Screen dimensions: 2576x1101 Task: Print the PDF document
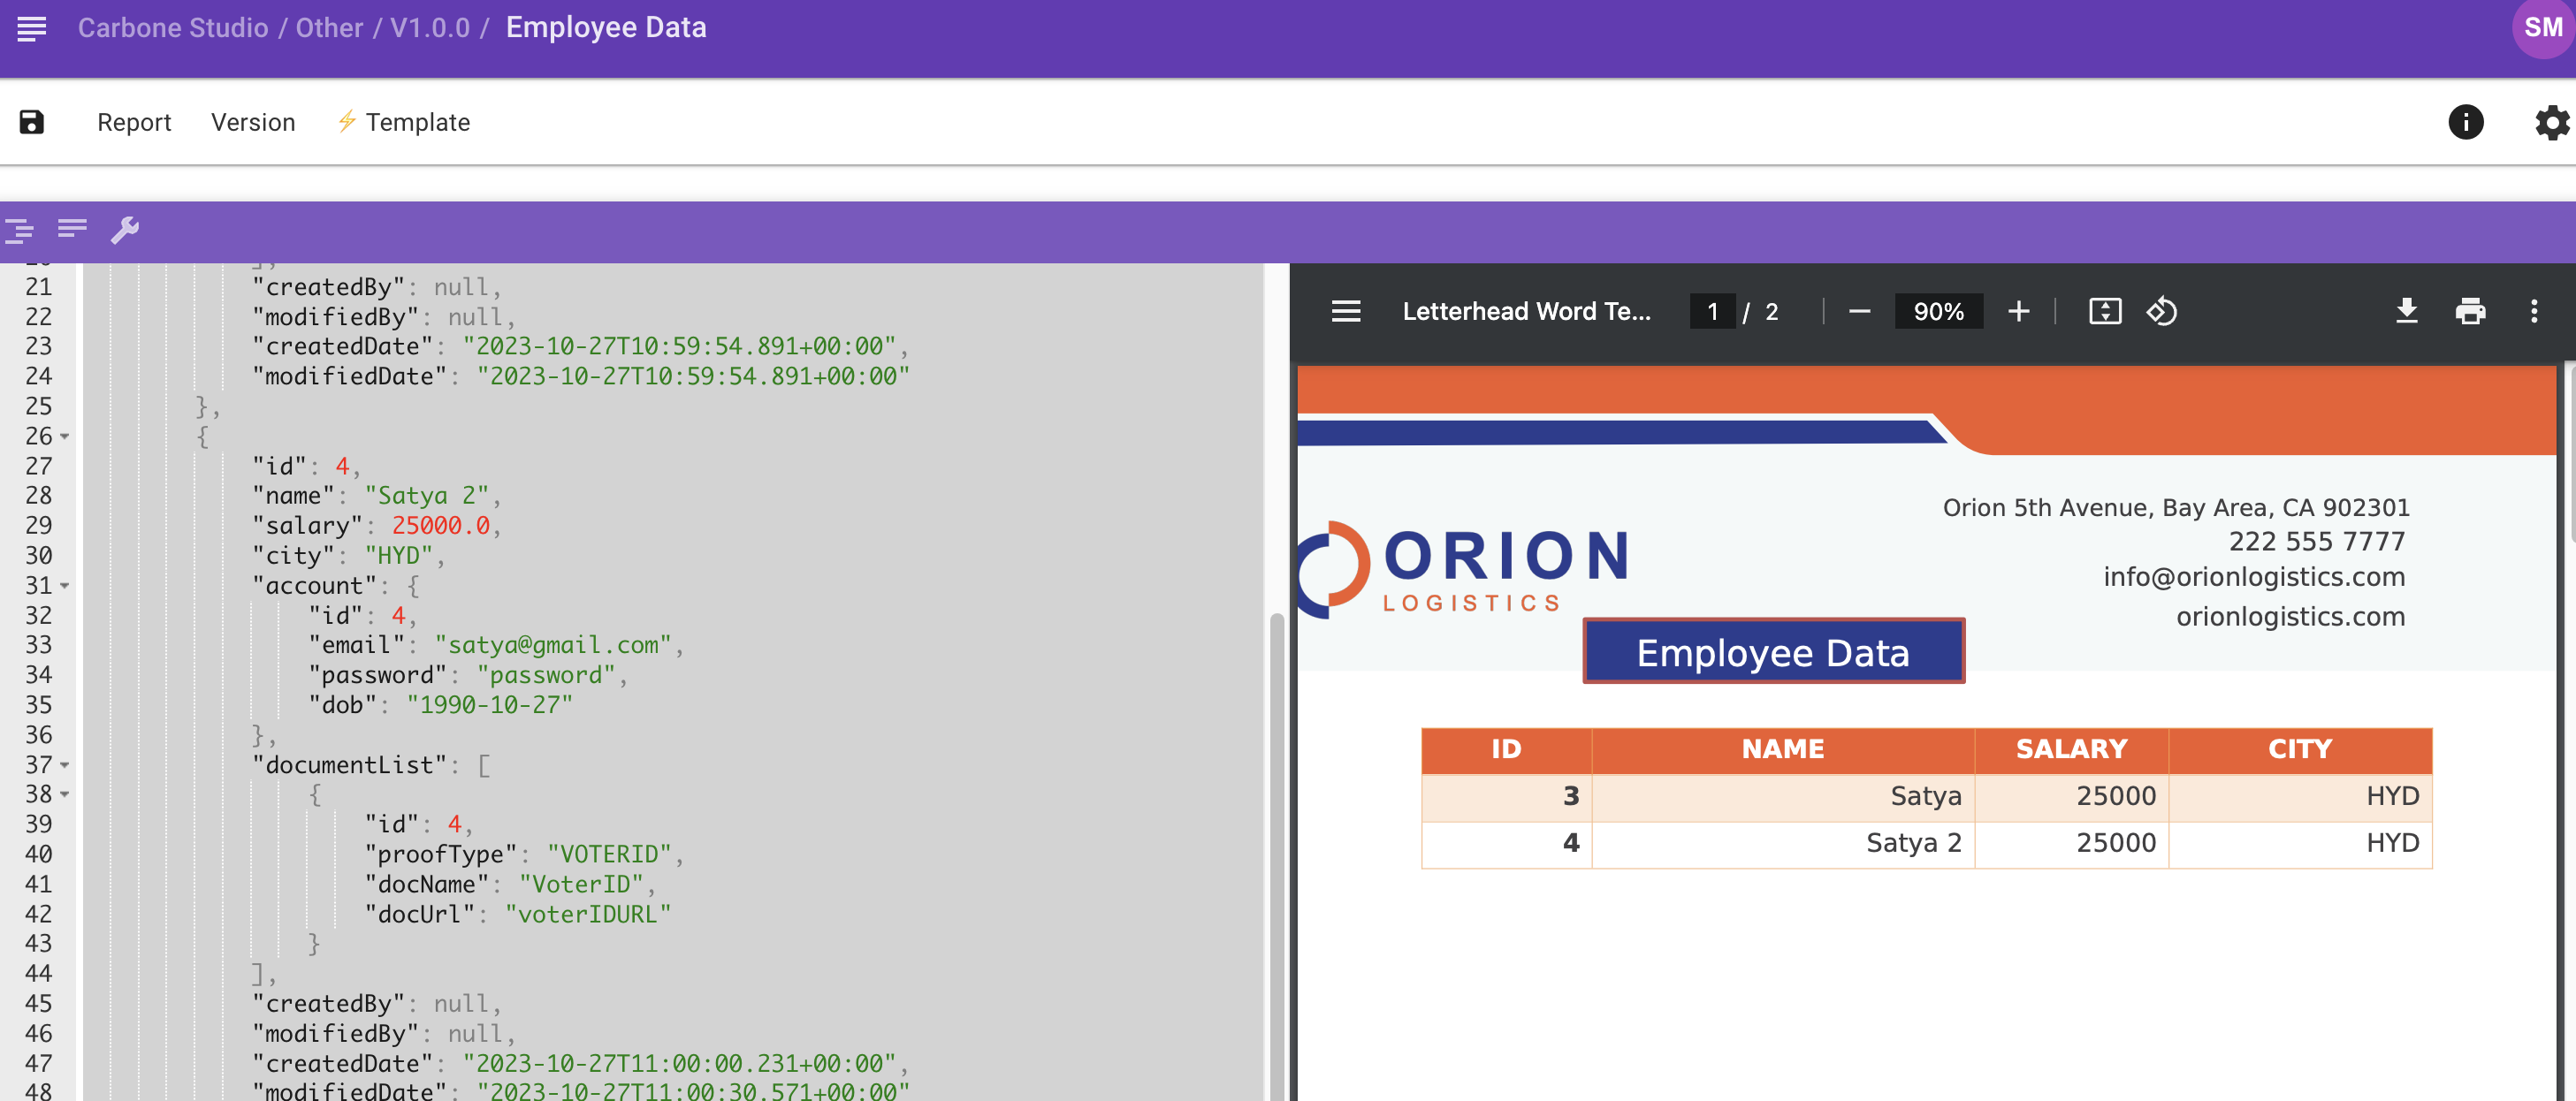pyautogui.click(x=2469, y=311)
